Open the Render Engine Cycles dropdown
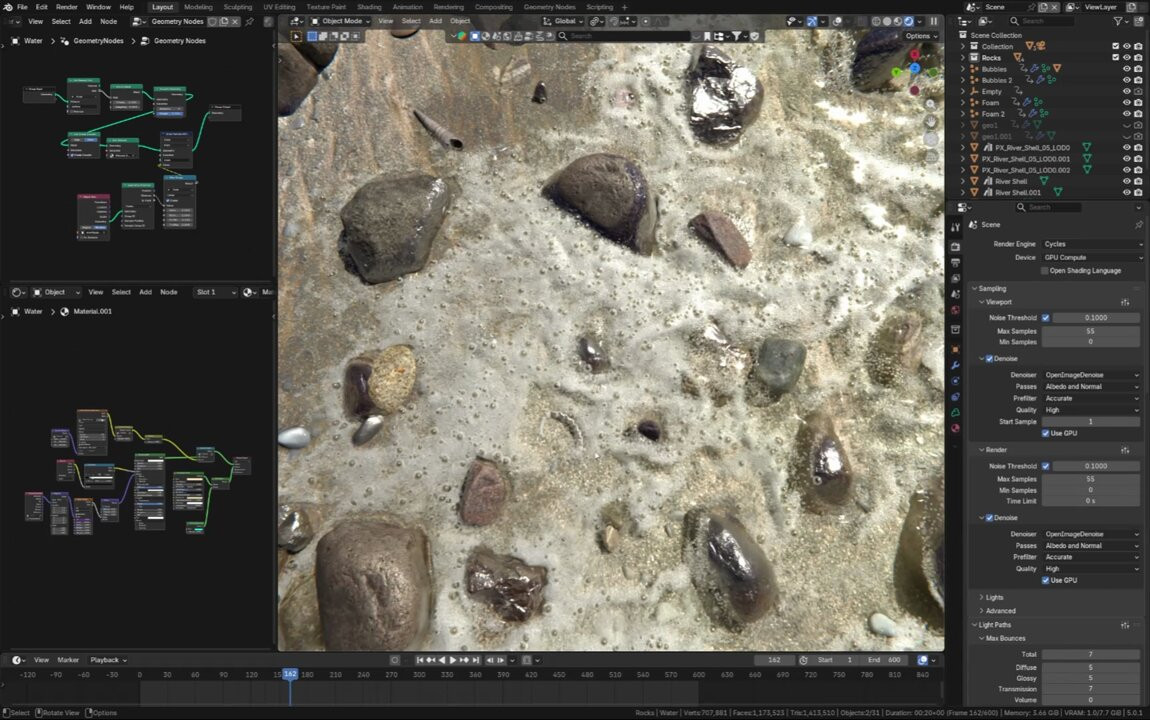Image resolution: width=1150 pixels, height=720 pixels. coord(1091,244)
